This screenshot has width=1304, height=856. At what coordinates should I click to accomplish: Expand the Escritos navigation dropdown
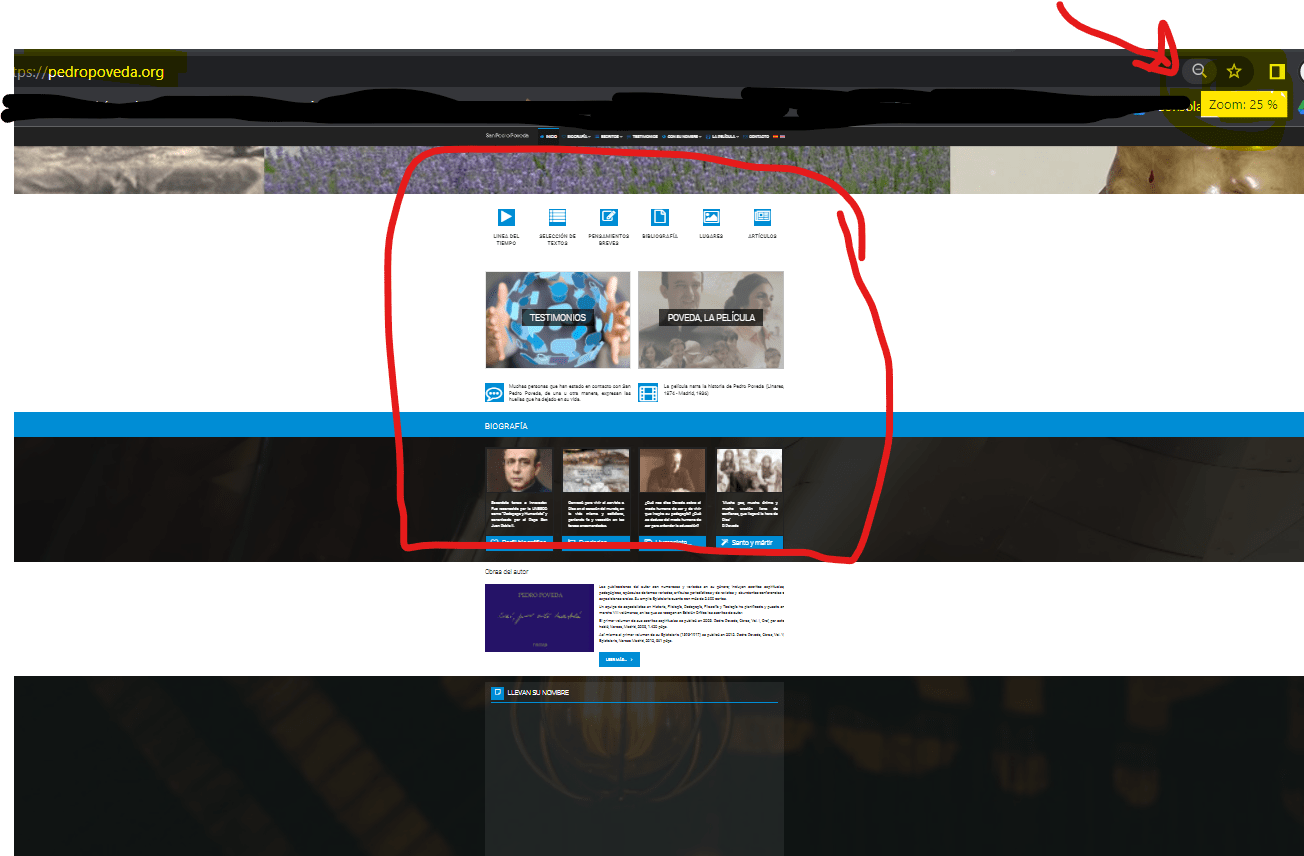pos(609,136)
